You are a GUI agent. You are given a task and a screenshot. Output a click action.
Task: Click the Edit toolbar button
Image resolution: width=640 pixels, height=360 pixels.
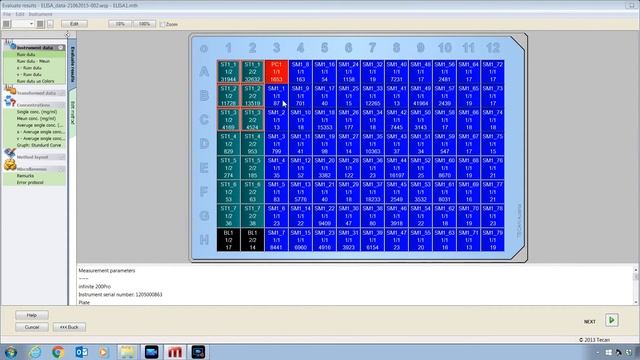tap(74, 24)
